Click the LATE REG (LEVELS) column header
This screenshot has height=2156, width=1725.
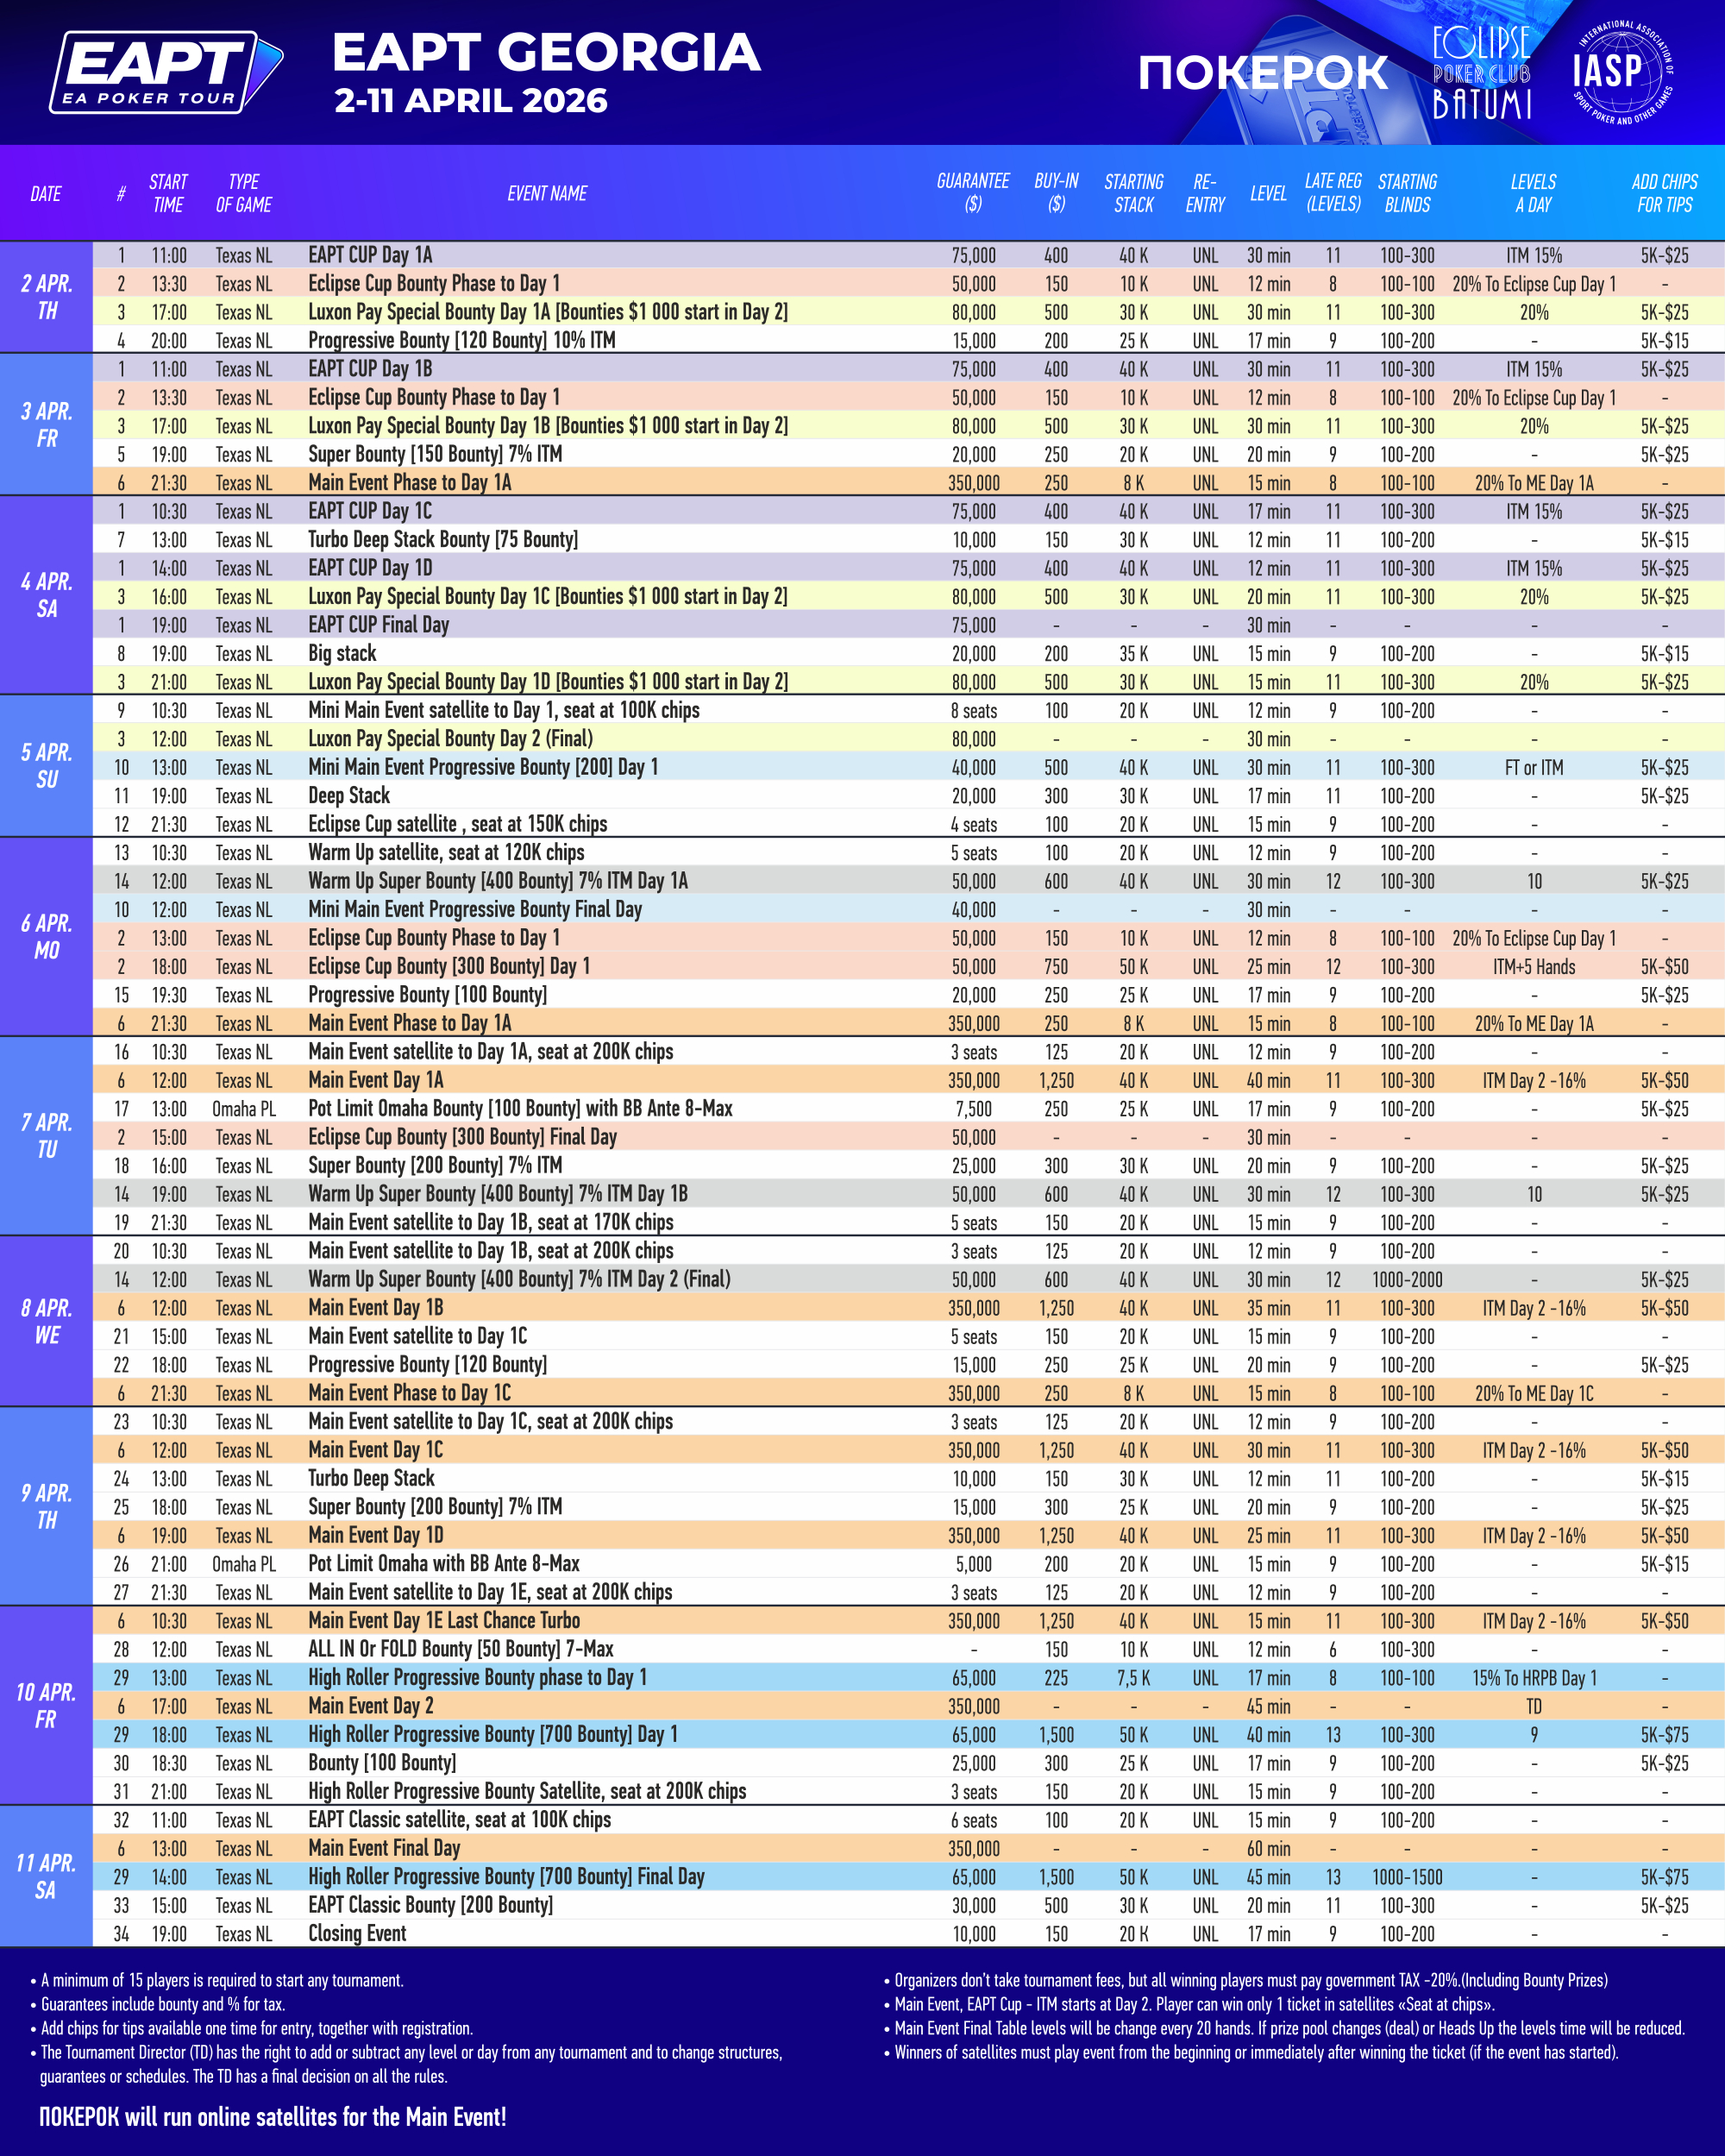1333,193
